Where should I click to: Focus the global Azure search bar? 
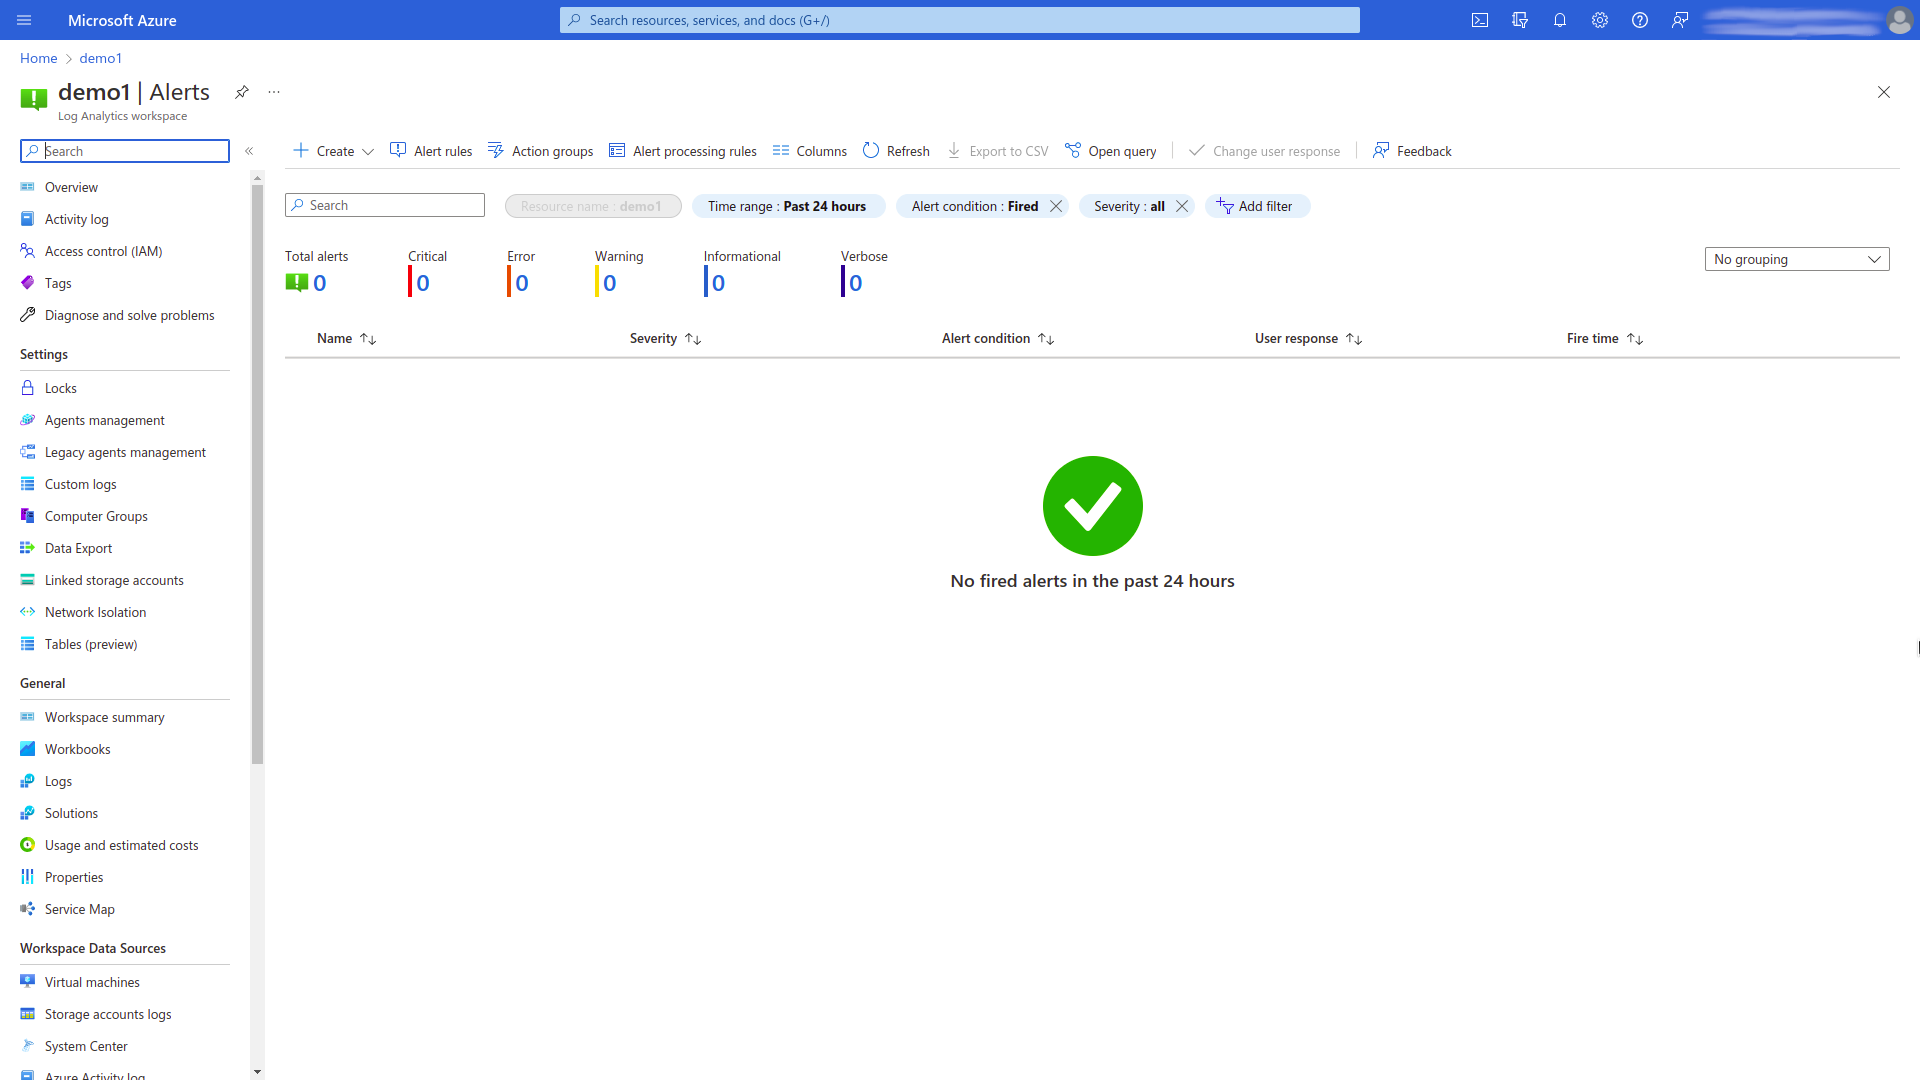[960, 20]
